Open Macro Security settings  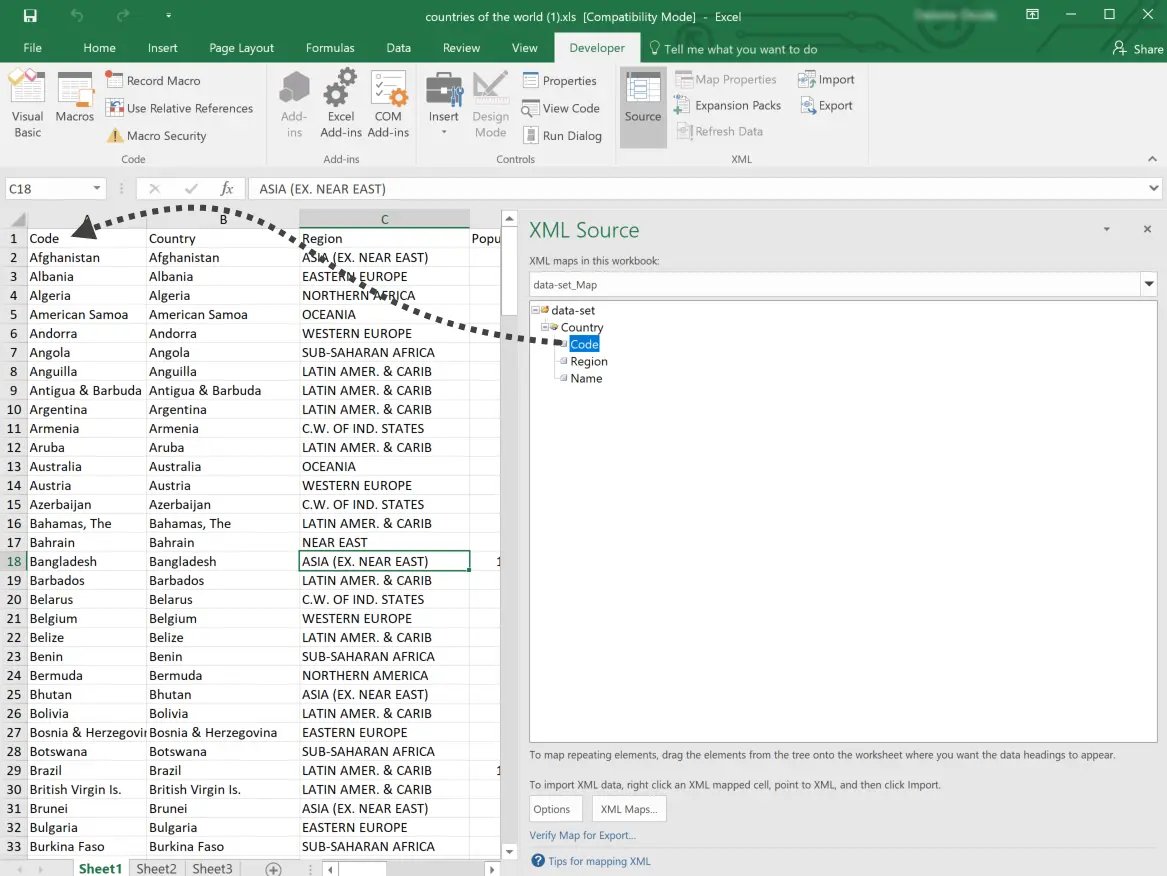pos(156,135)
